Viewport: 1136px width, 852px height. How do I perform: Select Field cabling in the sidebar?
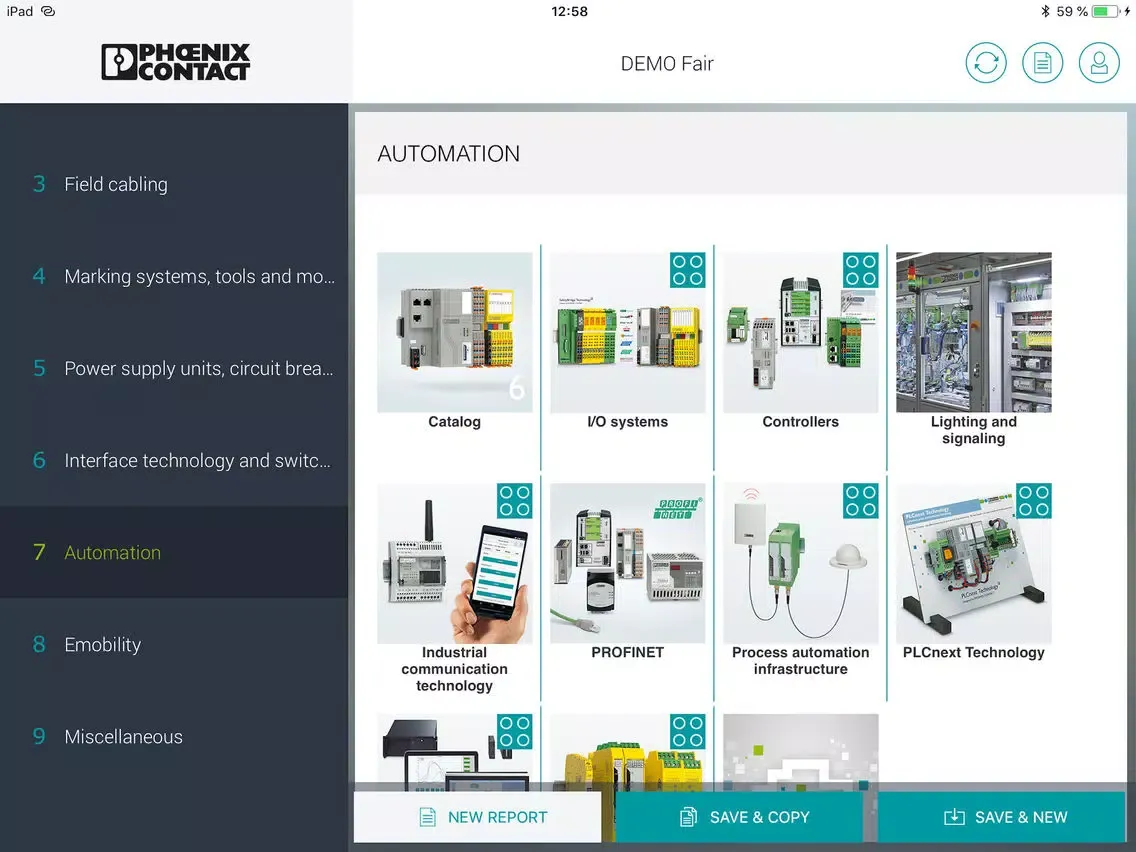pyautogui.click(x=174, y=184)
